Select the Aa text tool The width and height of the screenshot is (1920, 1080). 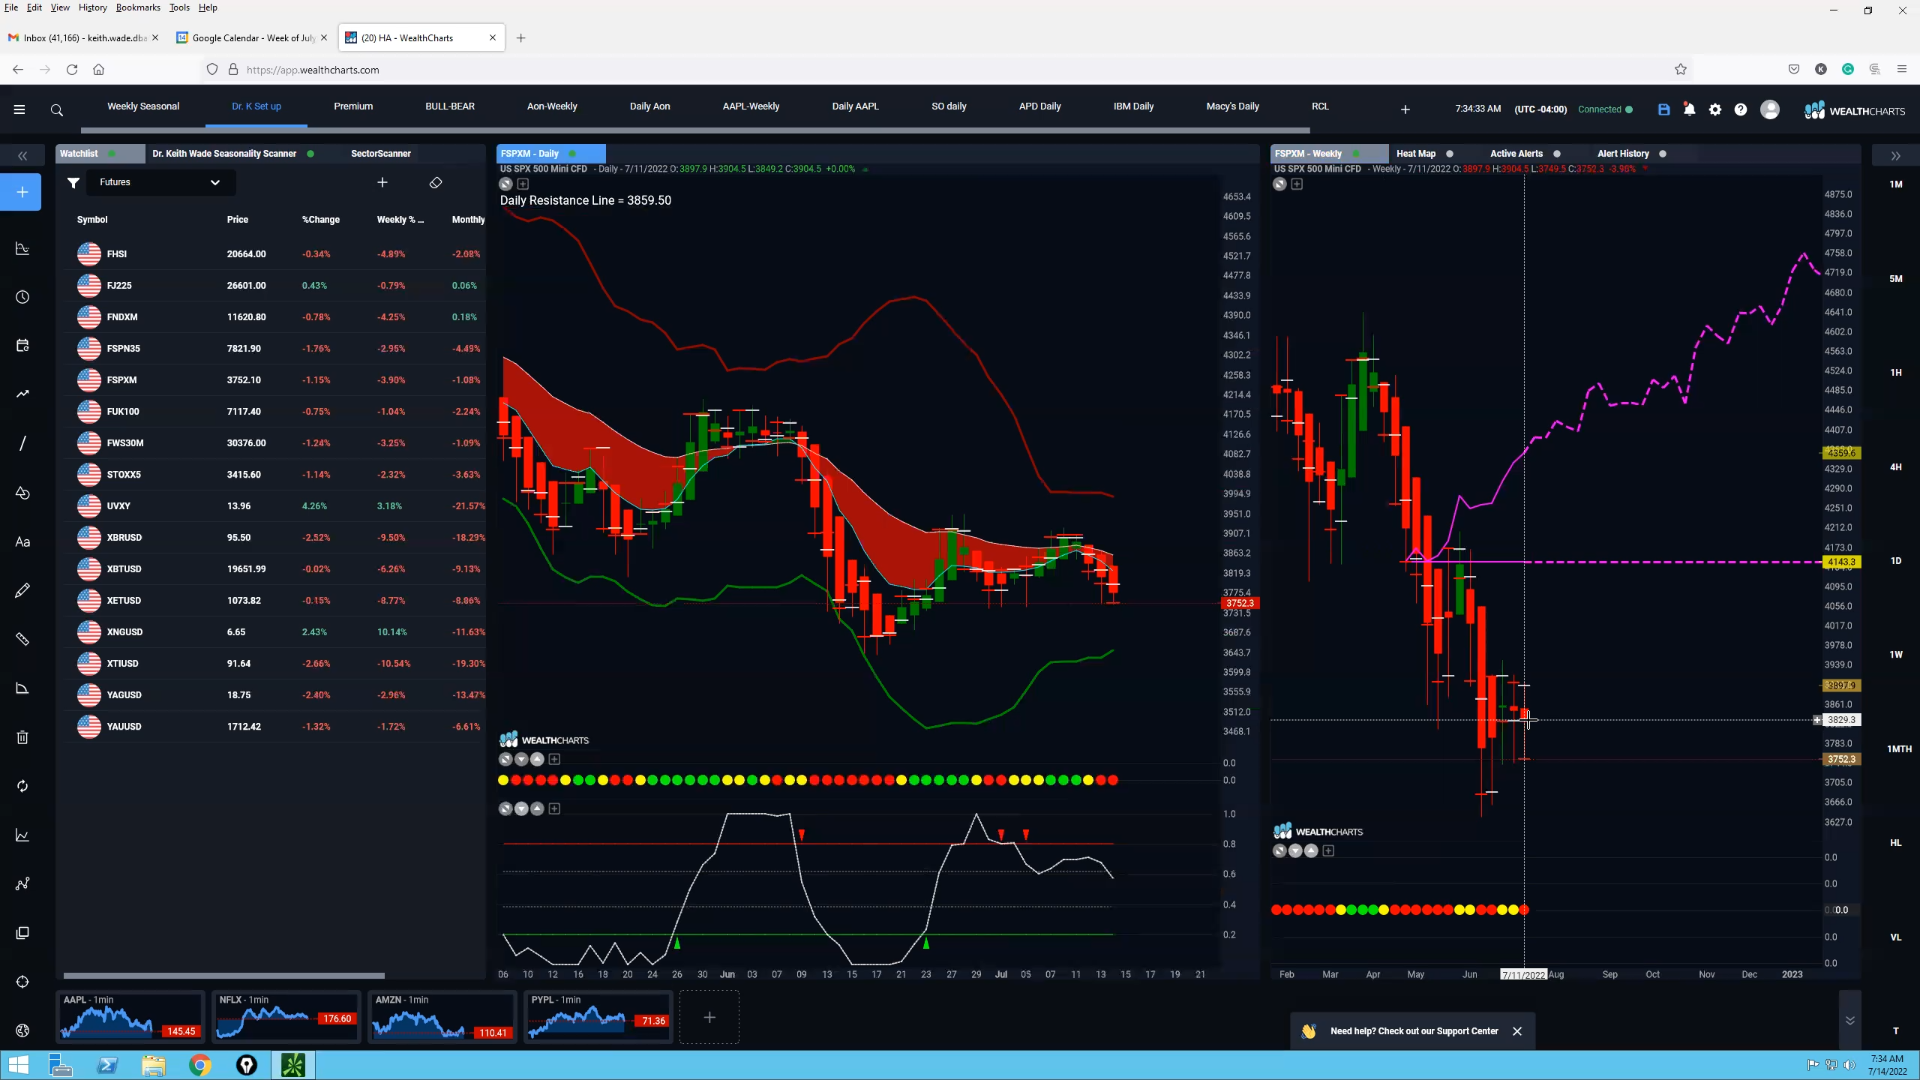22,542
